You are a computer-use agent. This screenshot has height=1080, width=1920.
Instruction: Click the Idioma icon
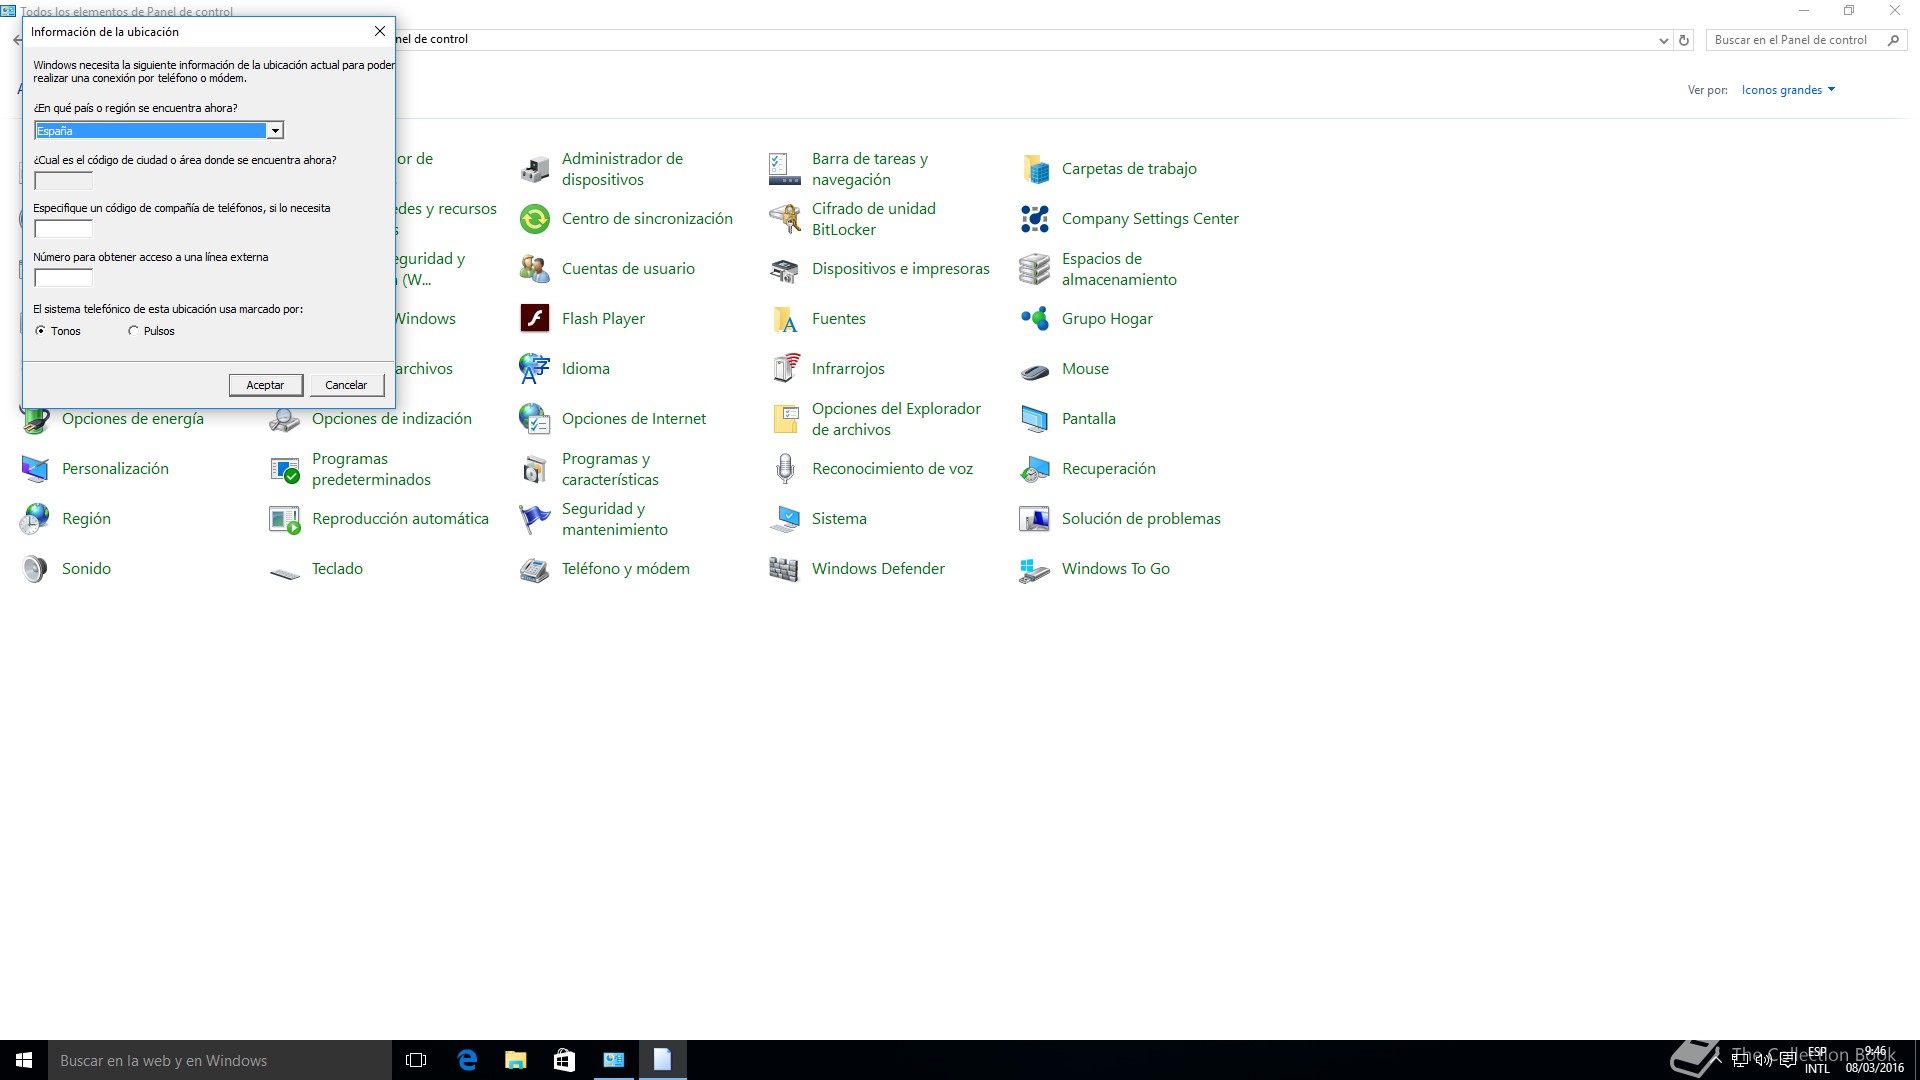click(x=535, y=369)
